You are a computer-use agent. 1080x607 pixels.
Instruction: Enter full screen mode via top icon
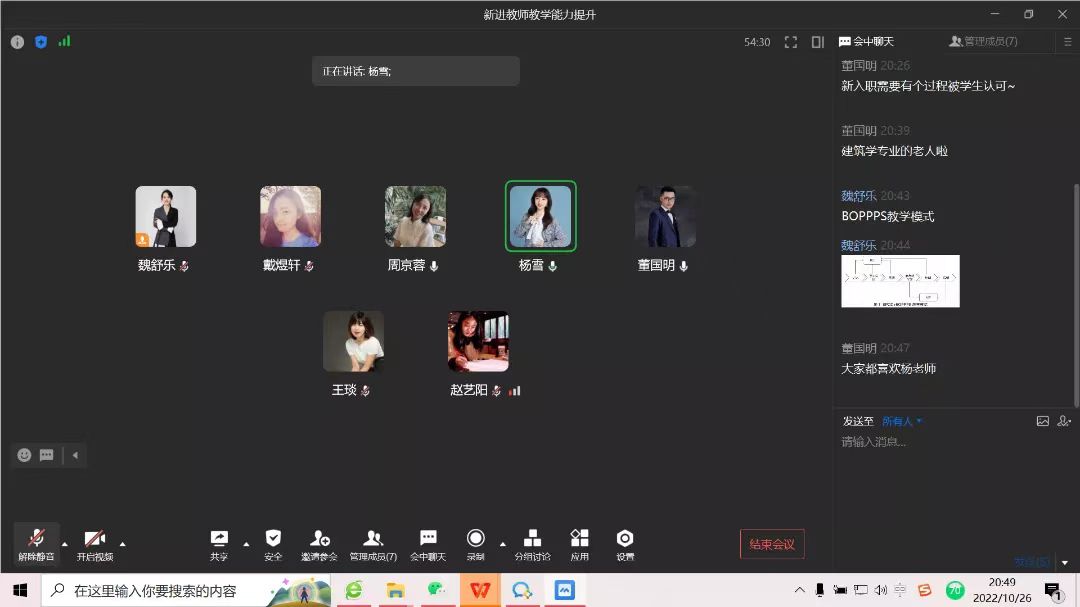[791, 42]
